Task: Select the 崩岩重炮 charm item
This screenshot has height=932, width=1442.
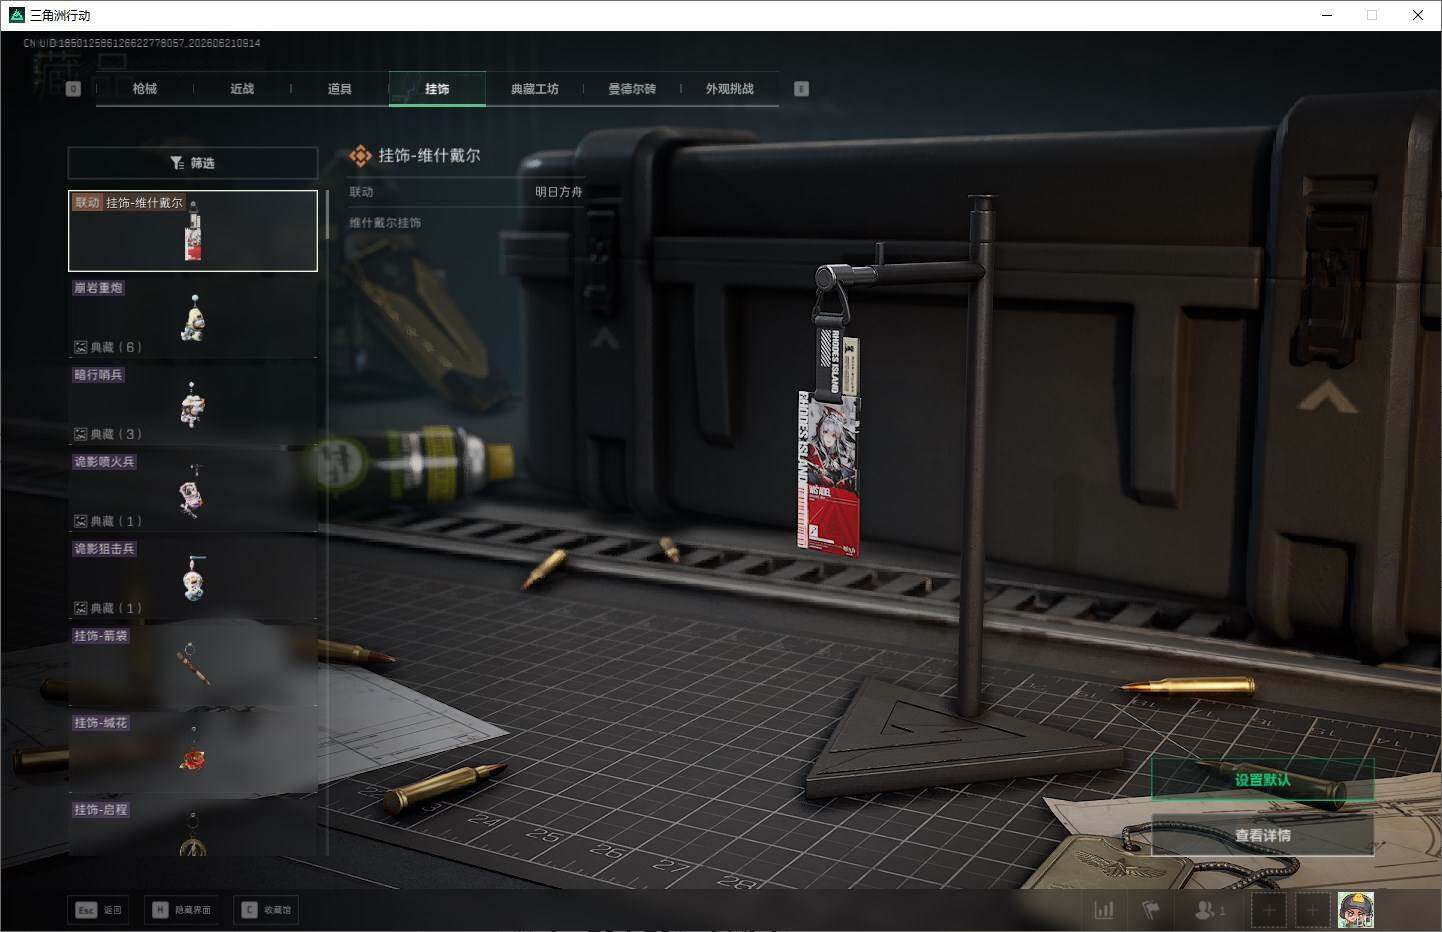Action: [x=193, y=317]
